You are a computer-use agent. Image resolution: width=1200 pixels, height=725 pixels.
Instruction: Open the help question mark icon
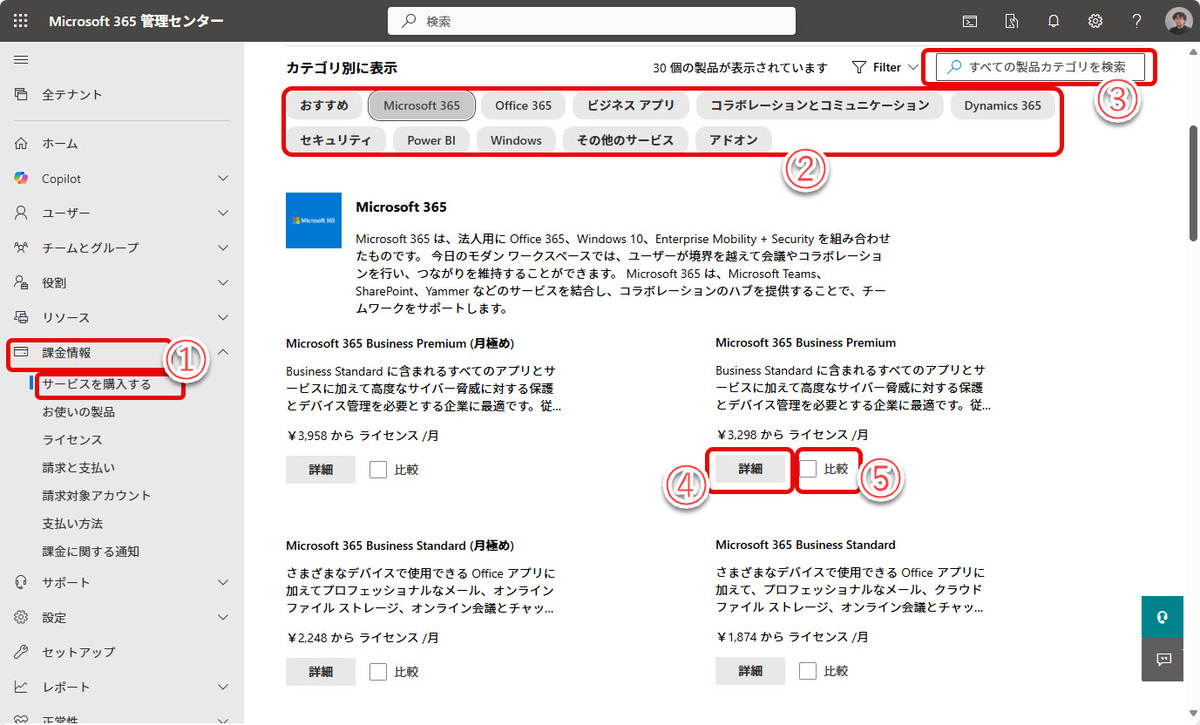click(1137, 21)
